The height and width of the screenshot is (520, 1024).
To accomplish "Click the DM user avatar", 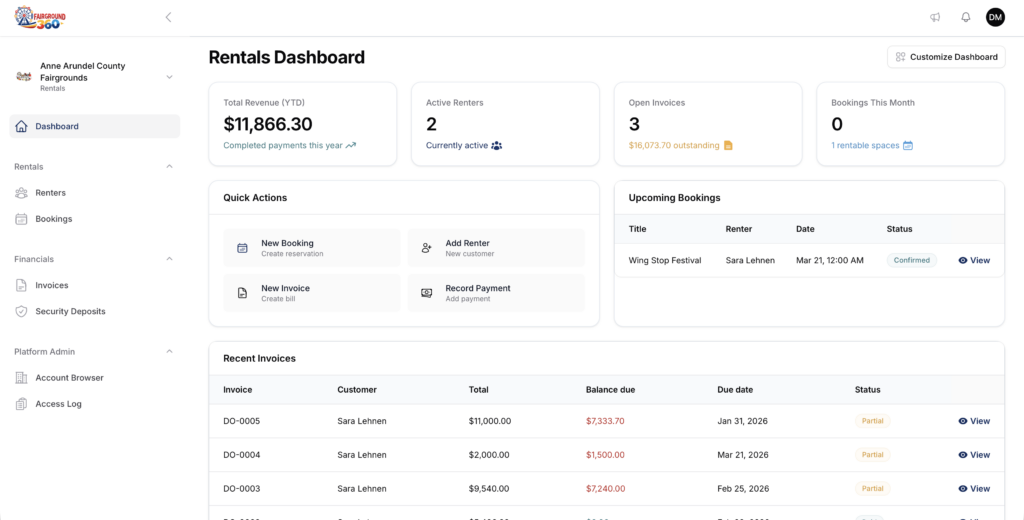I will coord(995,17).
